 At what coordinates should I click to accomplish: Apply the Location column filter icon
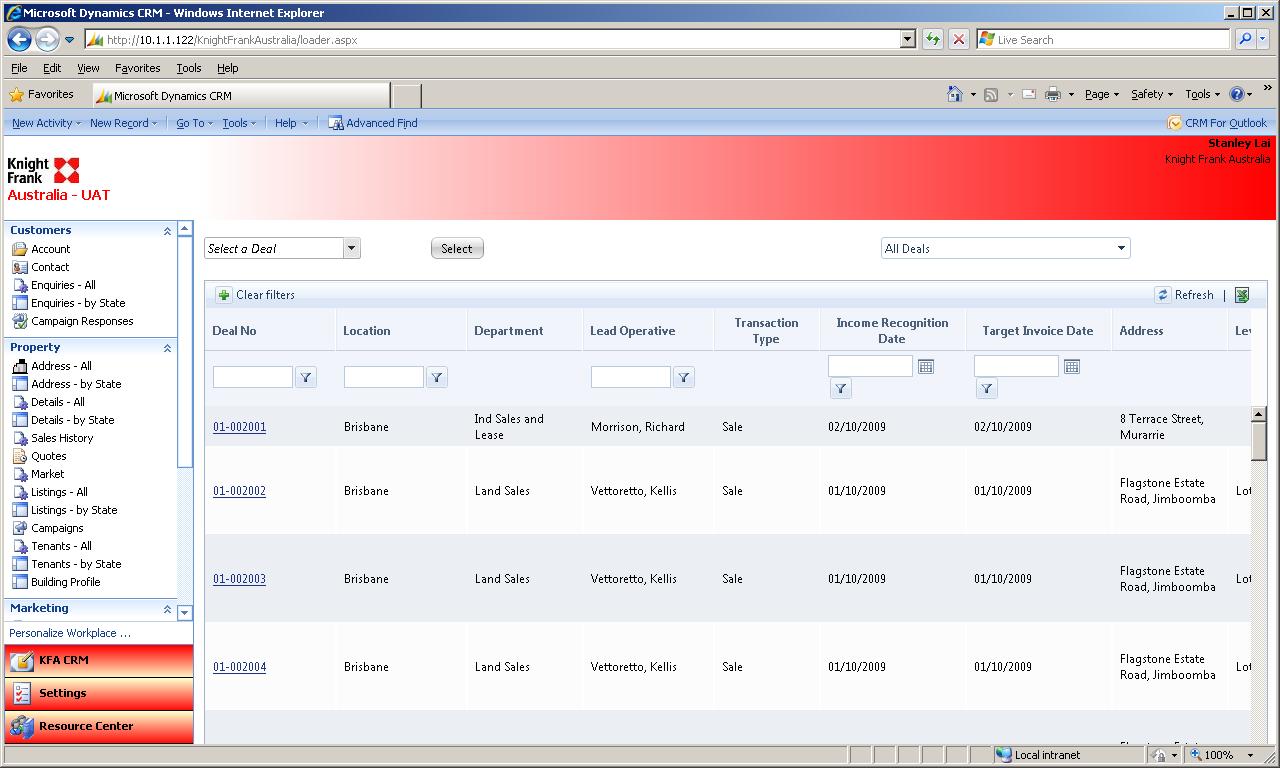(x=437, y=377)
